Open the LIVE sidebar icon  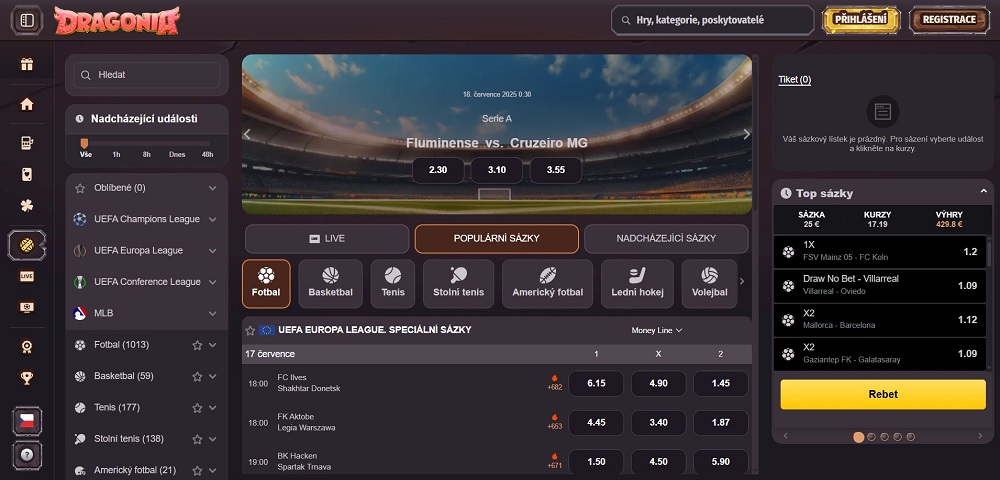tap(27, 276)
